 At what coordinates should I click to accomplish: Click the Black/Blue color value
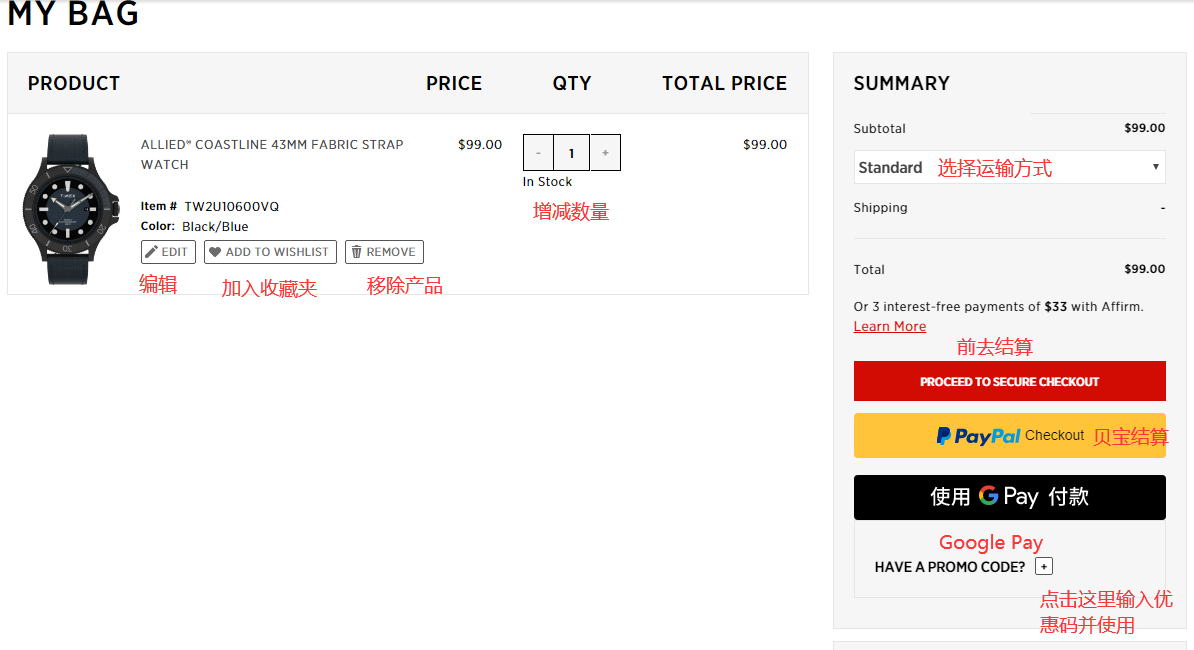click(x=215, y=227)
